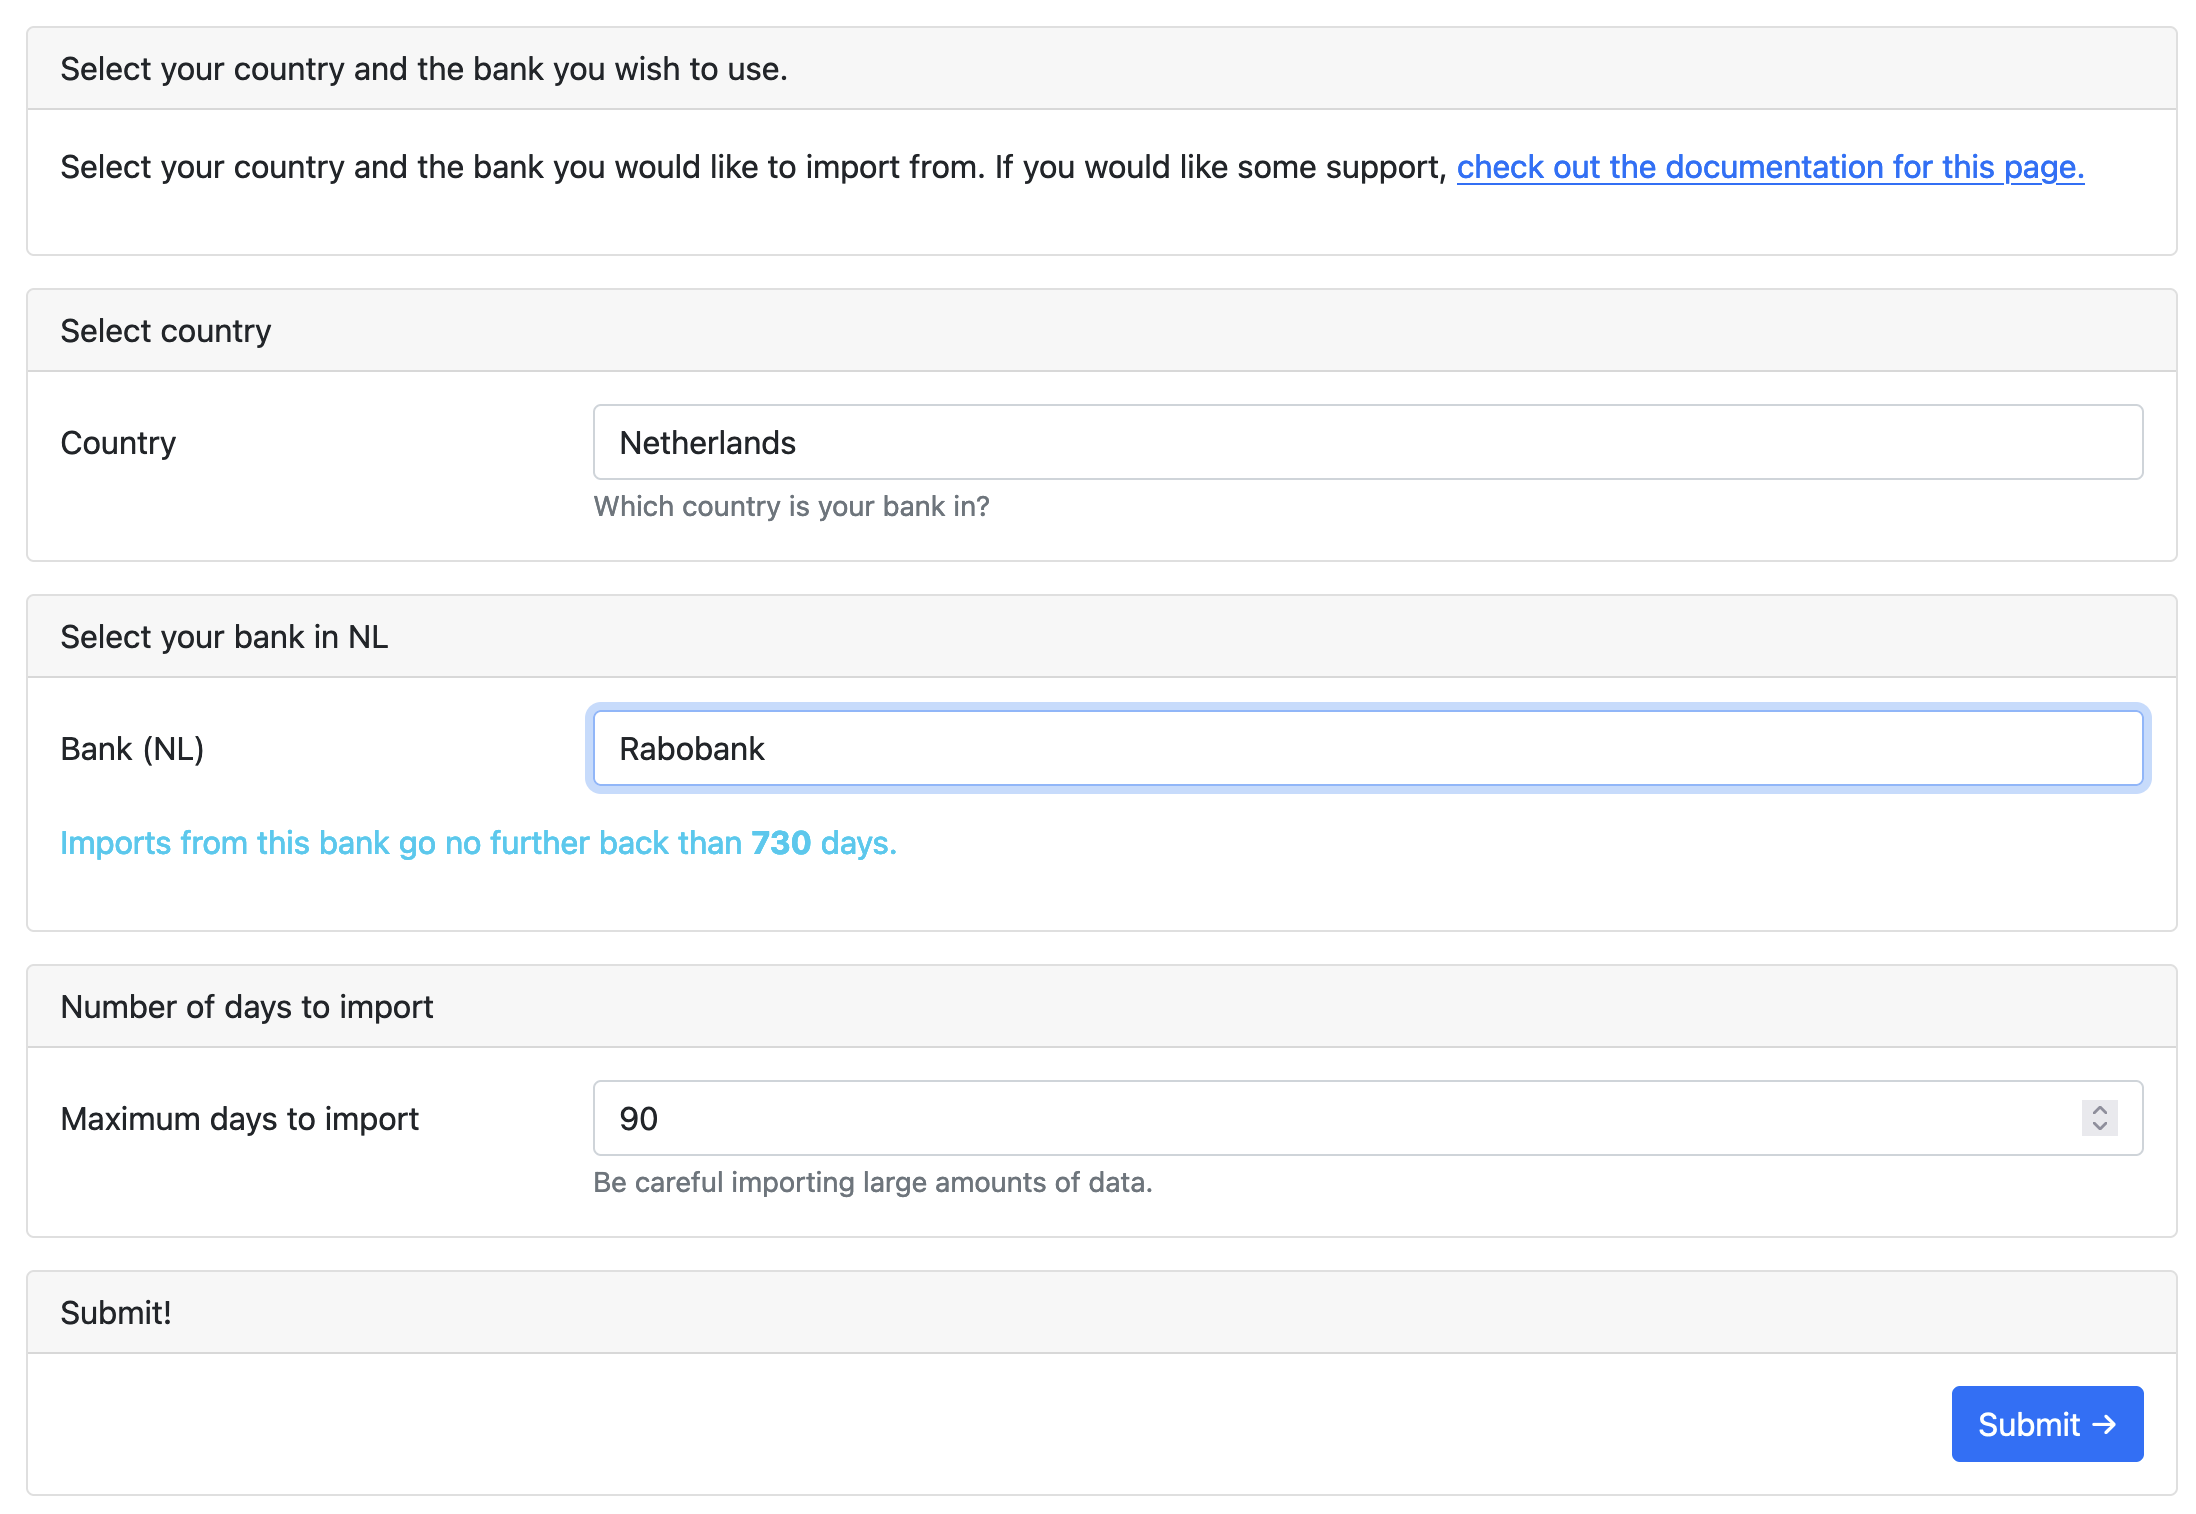Click the Be careful importing large amounts hint
The height and width of the screenshot is (1514, 2196).
872,1182
